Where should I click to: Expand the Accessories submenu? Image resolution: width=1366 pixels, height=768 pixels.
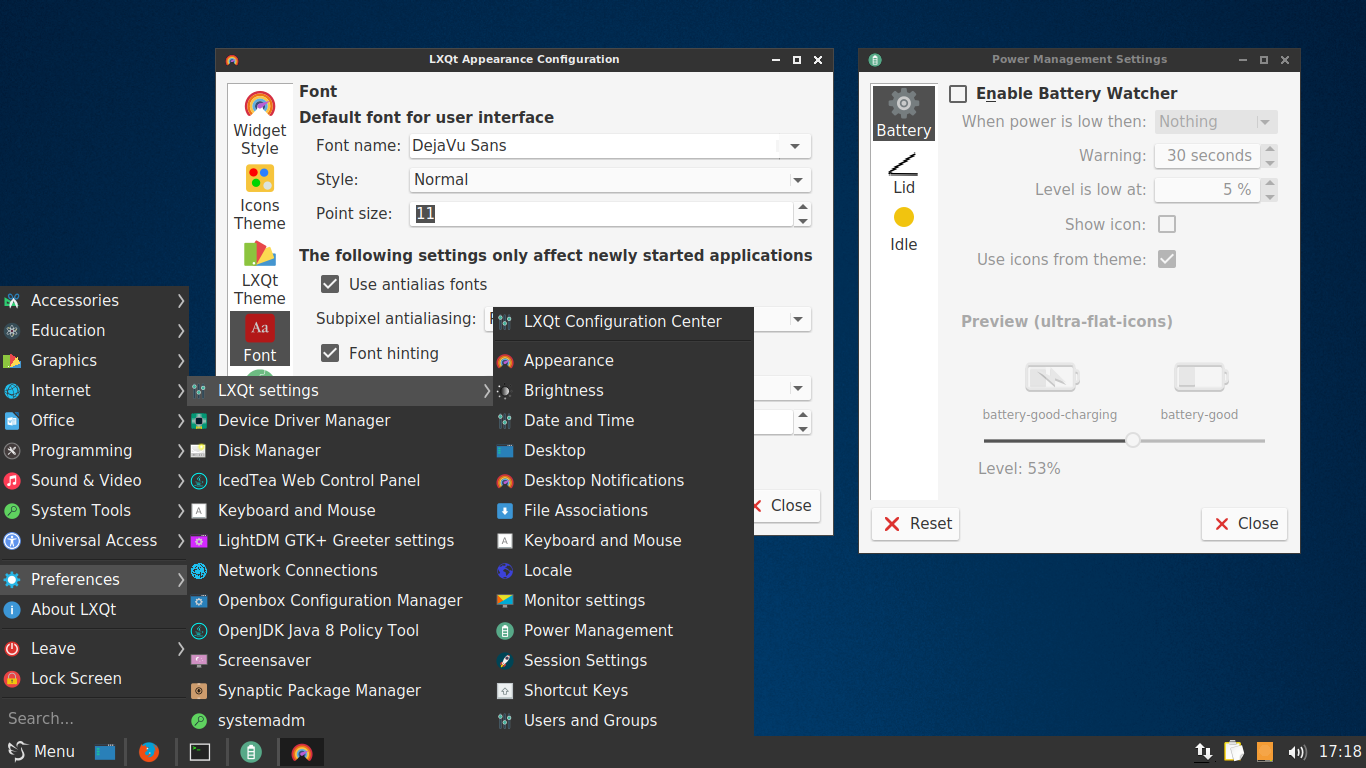click(94, 300)
